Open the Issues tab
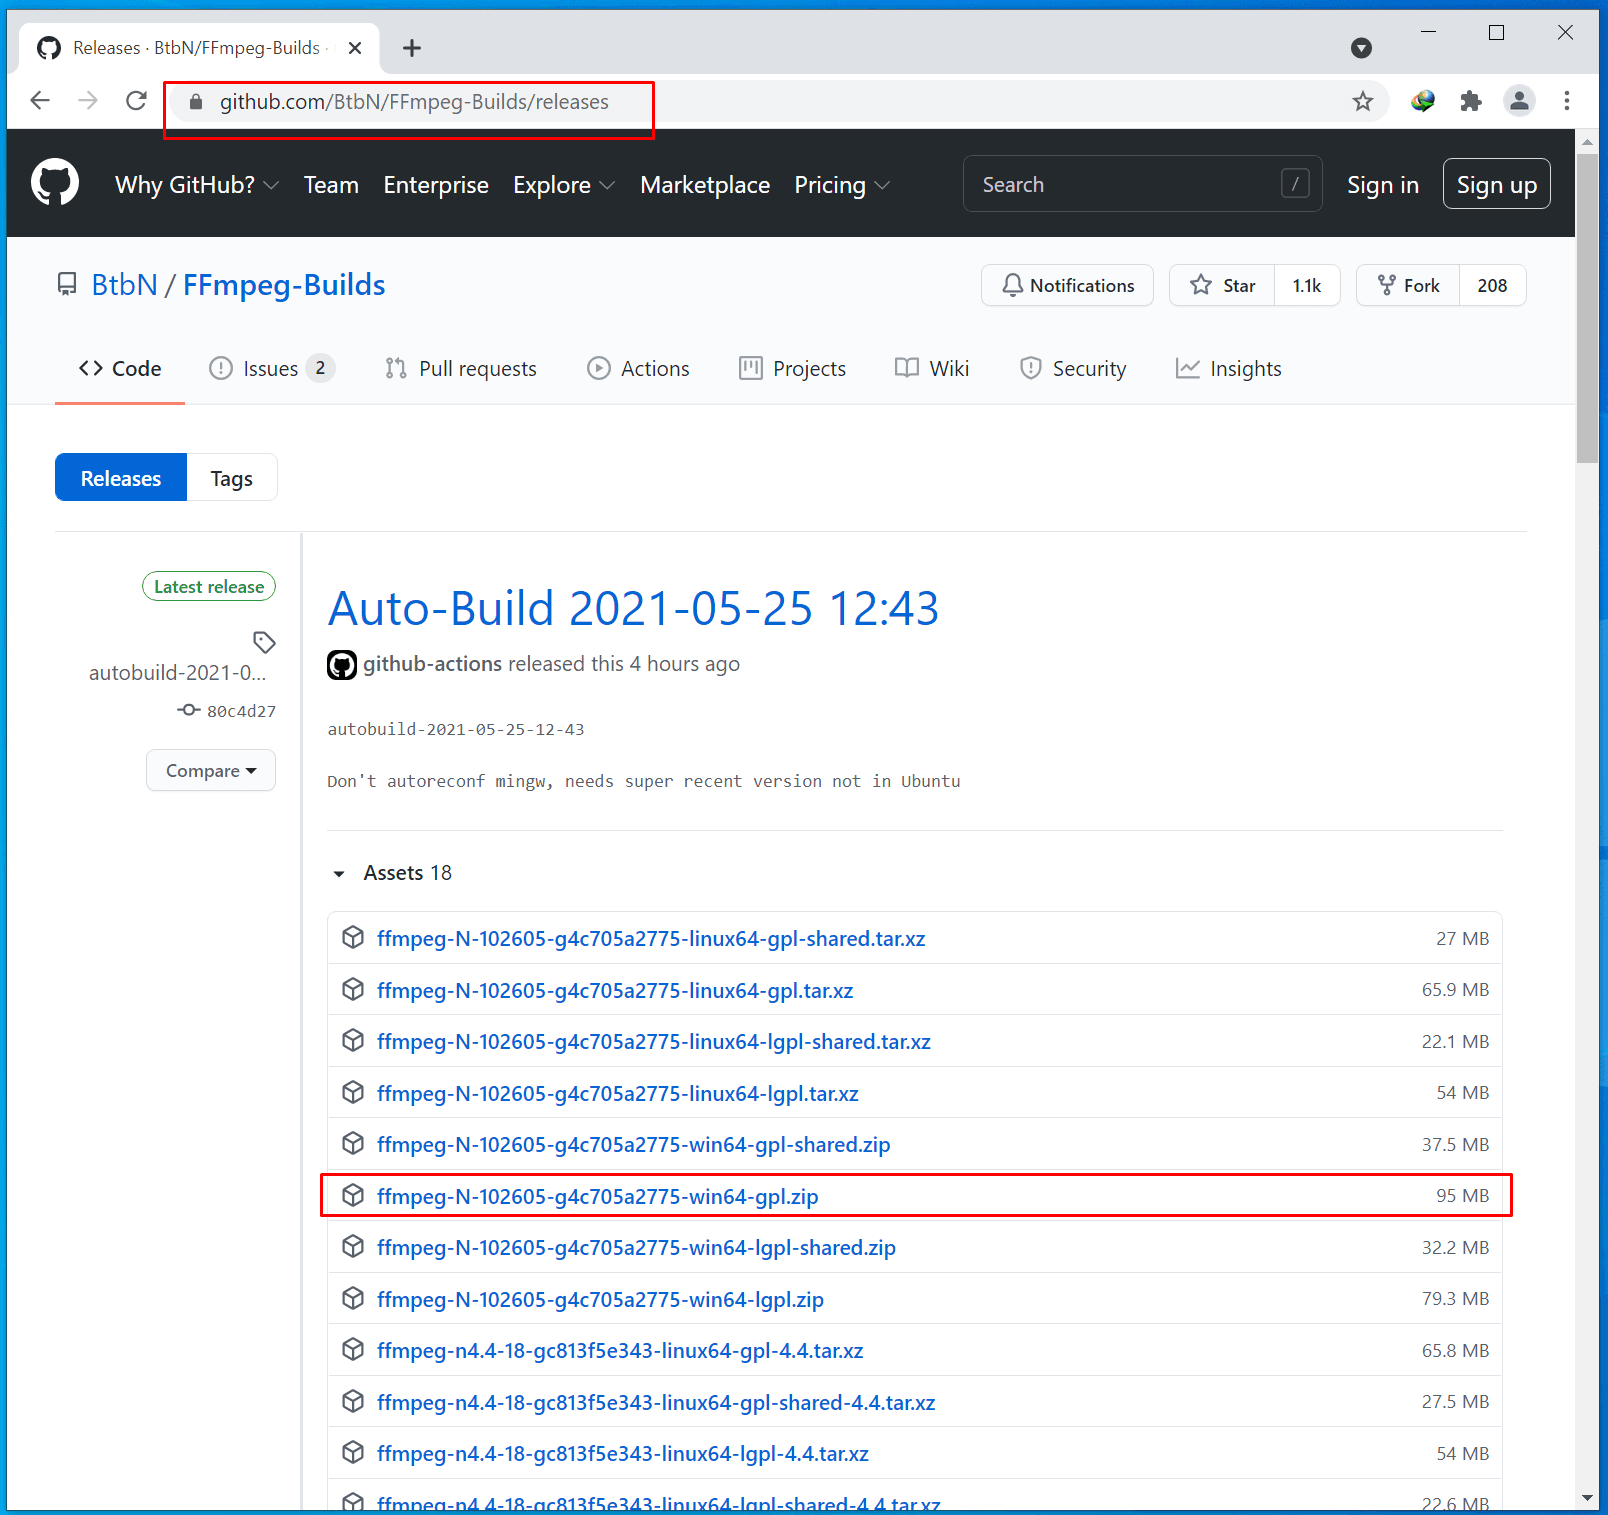The height and width of the screenshot is (1515, 1608). click(270, 369)
